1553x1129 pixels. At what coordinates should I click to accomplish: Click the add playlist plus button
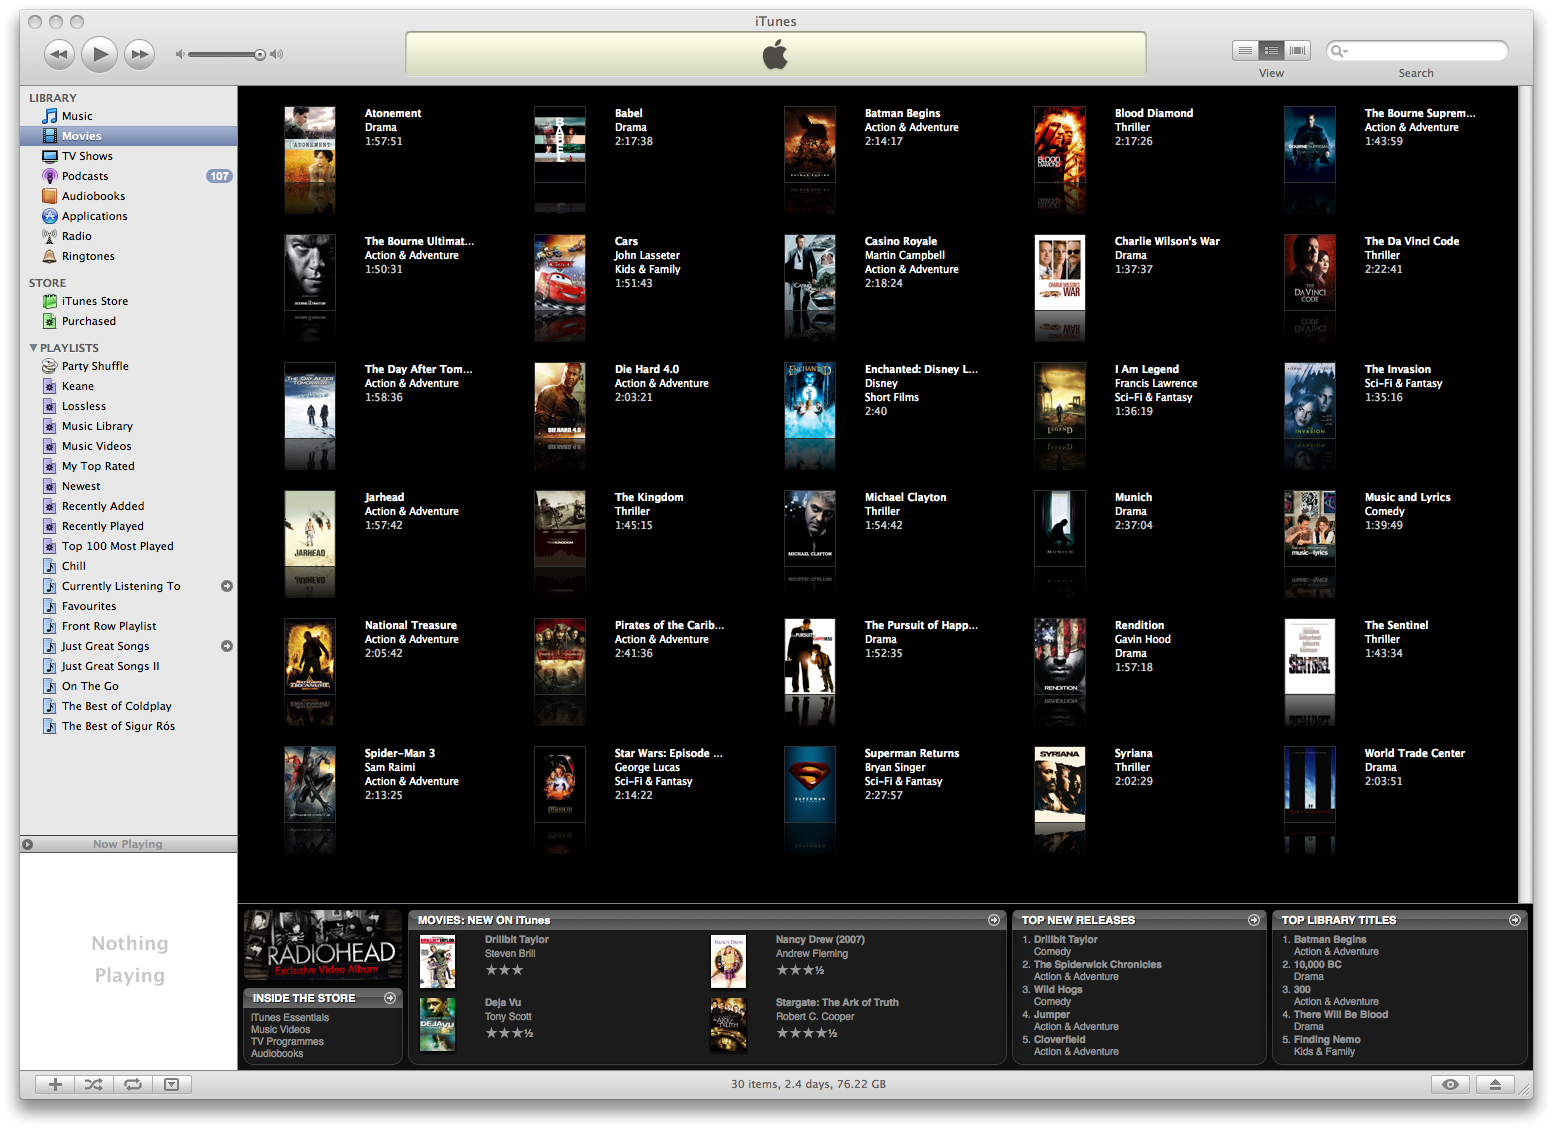[55, 1084]
